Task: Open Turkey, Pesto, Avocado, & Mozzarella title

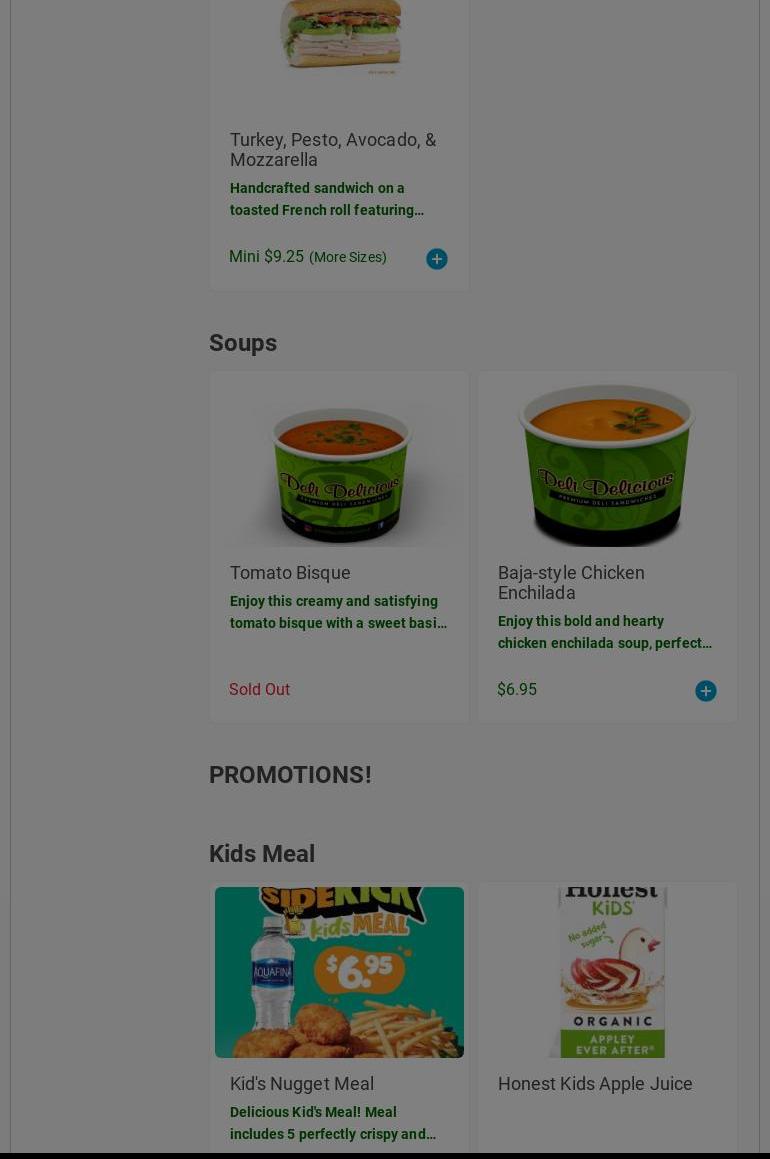Action: pos(333,149)
